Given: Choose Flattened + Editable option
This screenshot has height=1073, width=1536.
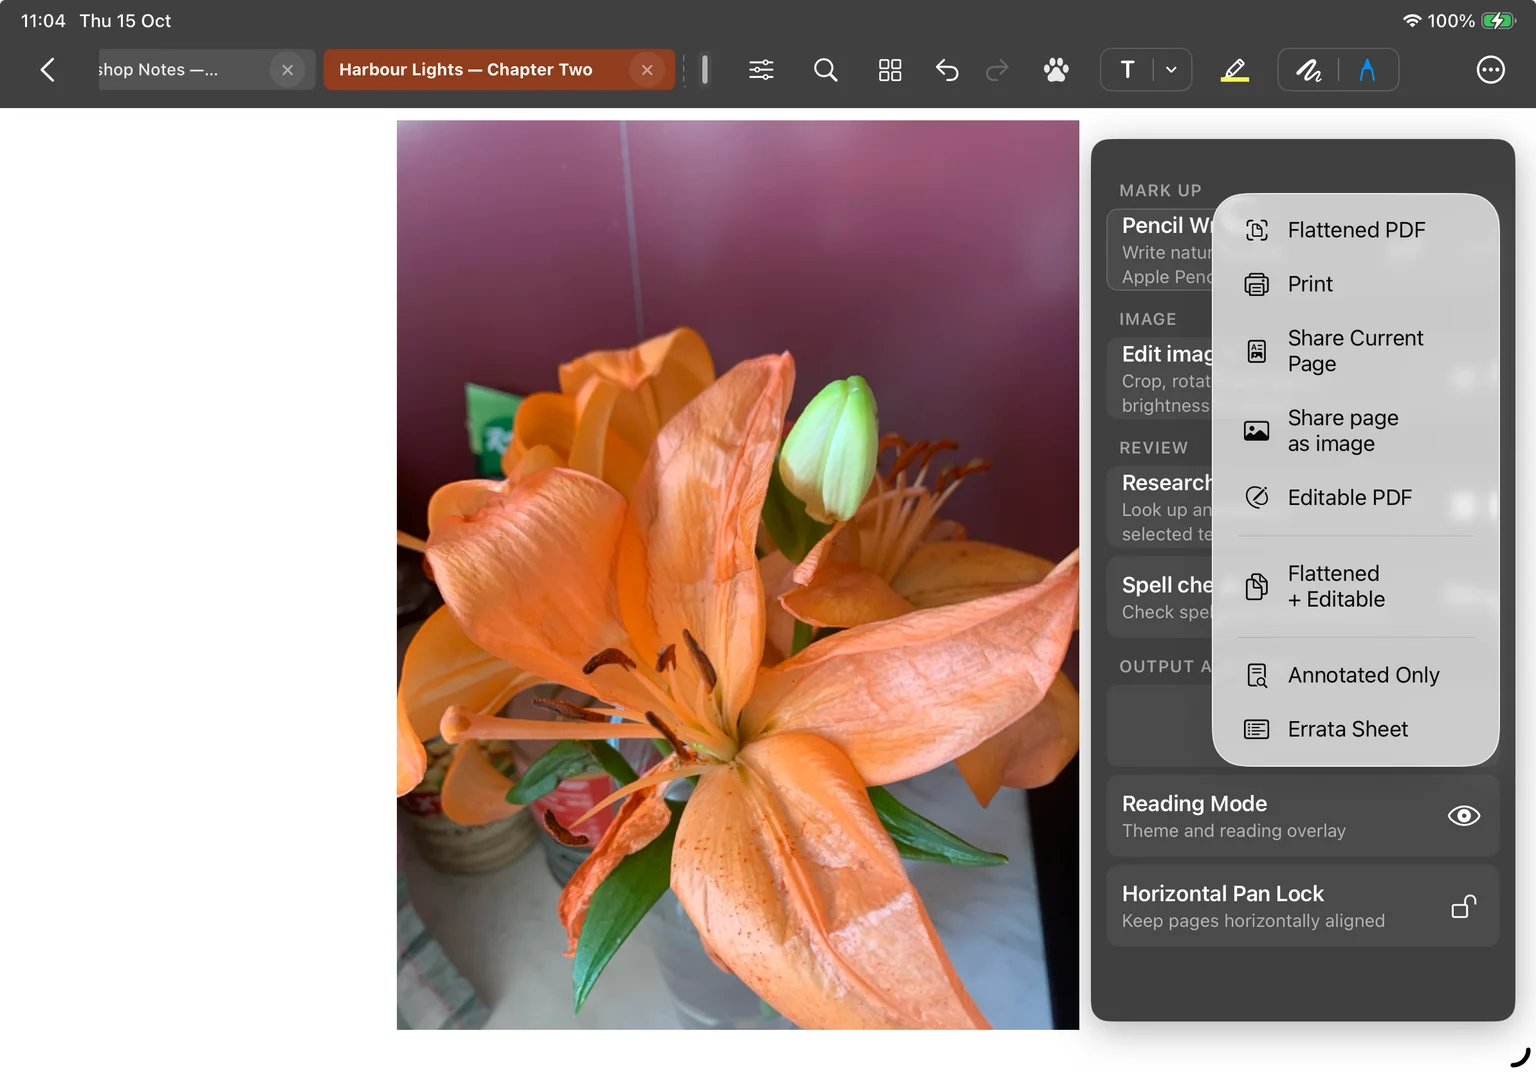Looking at the screenshot, I should [1355, 586].
